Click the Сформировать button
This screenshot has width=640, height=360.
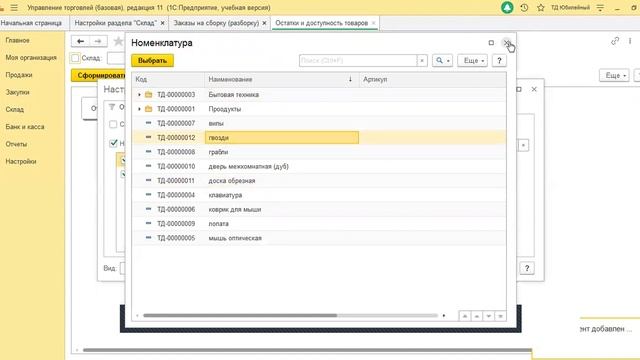click(98, 76)
